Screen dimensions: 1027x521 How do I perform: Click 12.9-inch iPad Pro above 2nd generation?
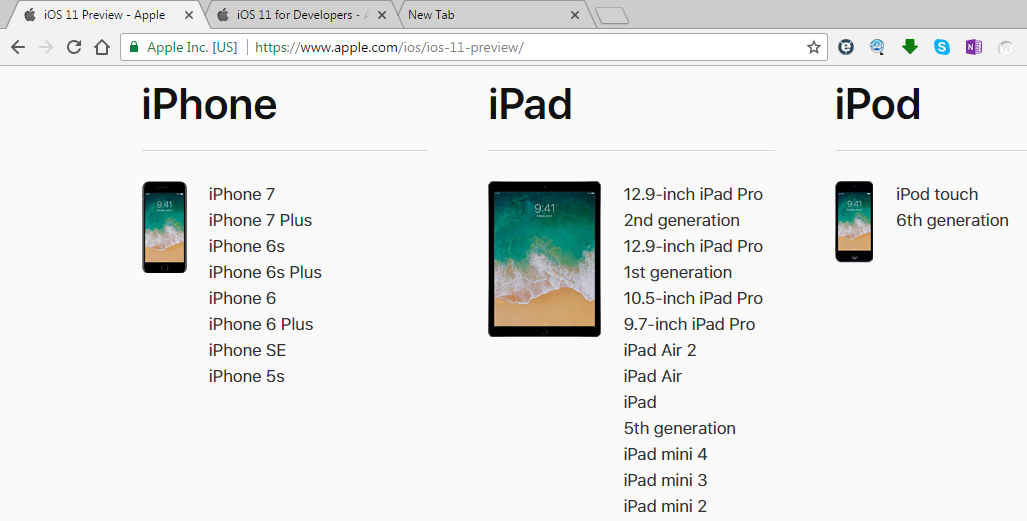pyautogui.click(x=693, y=195)
